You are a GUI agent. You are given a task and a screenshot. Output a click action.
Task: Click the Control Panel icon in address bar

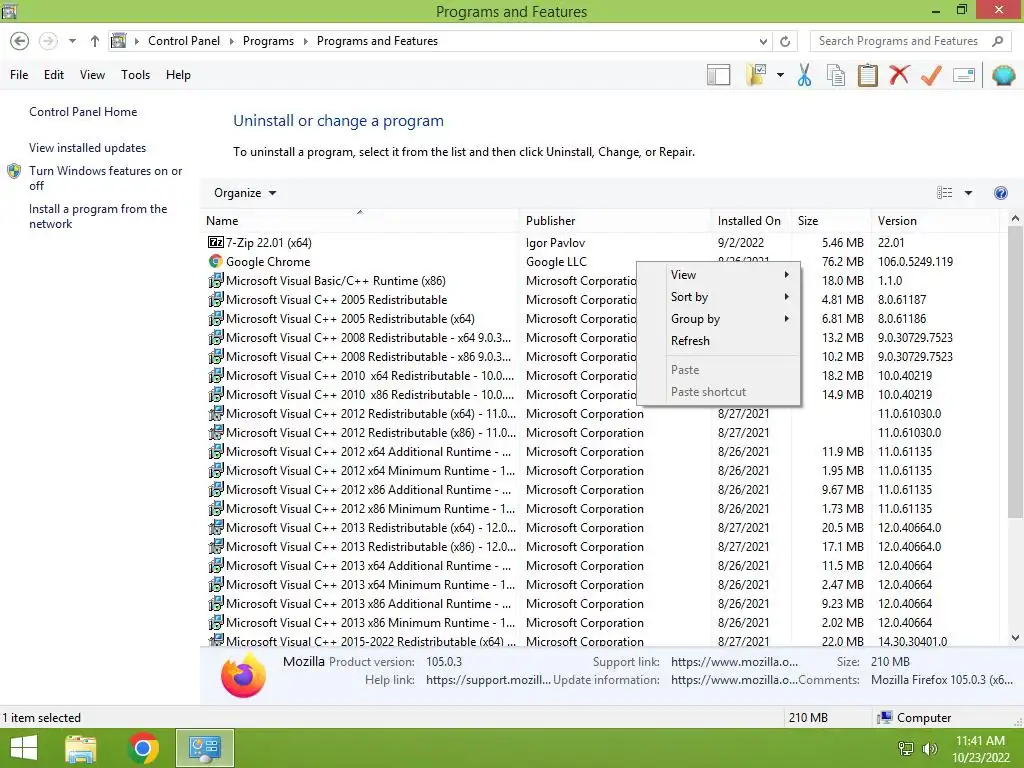click(118, 41)
